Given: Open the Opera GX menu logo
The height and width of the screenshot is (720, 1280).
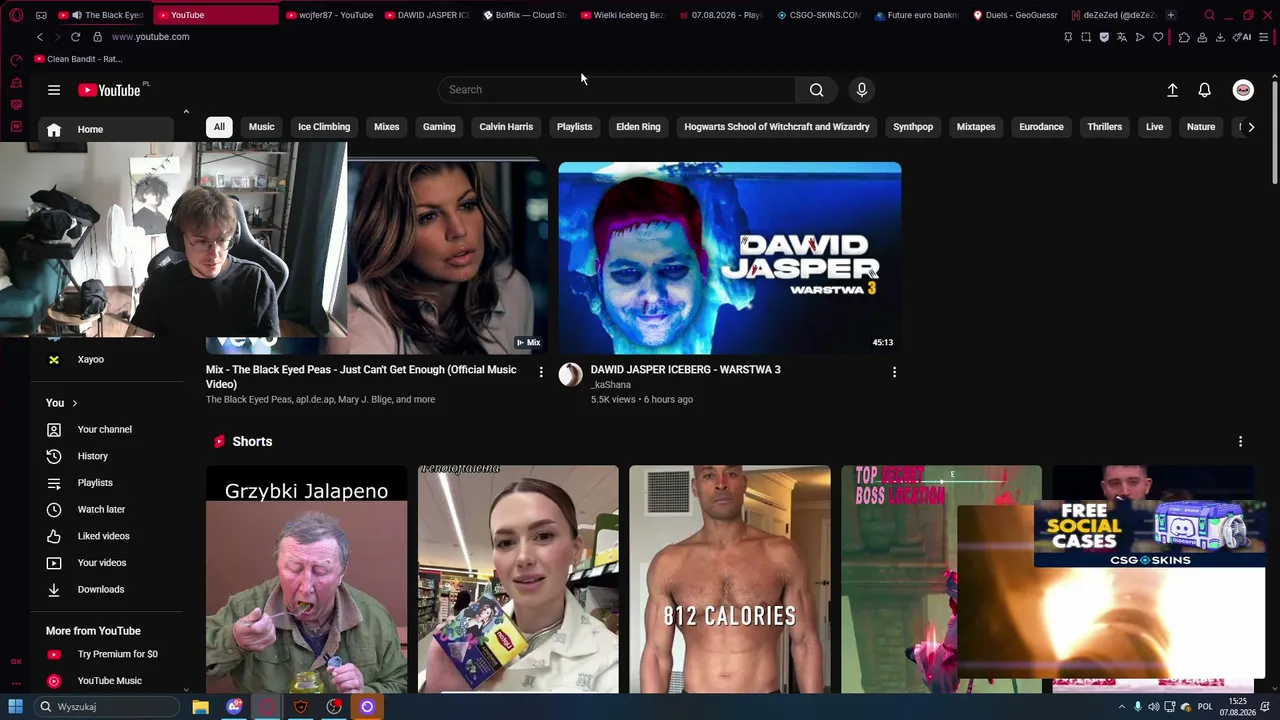Looking at the screenshot, I should (x=16, y=15).
